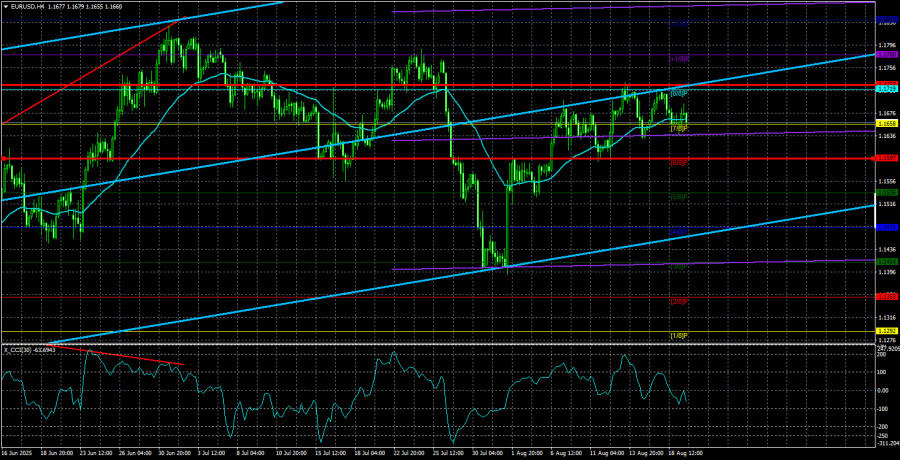This screenshot has width=900, height=460.
Task: Select the [2/8]P Murrey level label
Action: pos(679,301)
